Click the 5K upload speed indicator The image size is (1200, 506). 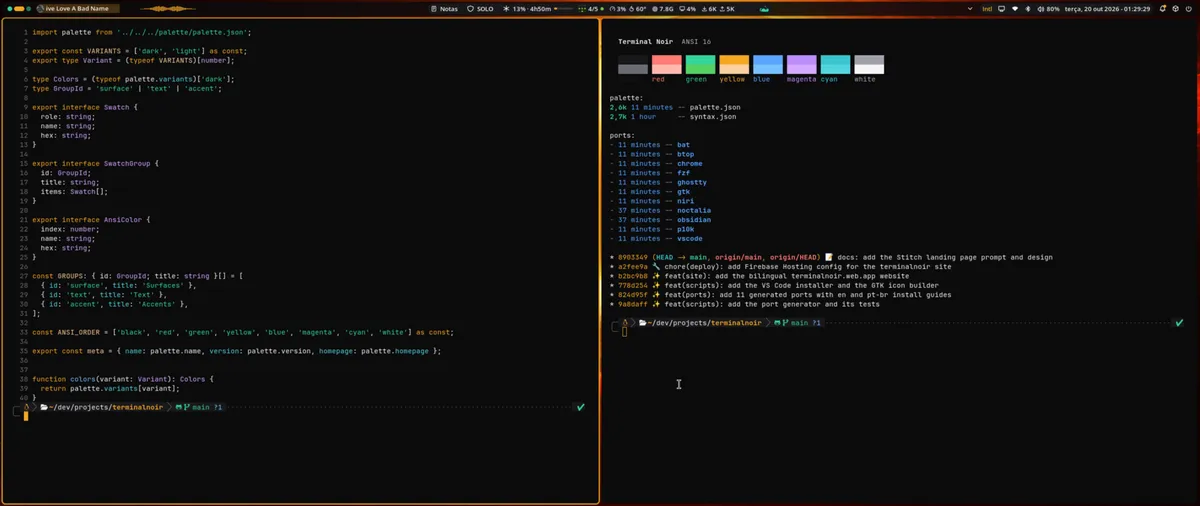coord(727,9)
